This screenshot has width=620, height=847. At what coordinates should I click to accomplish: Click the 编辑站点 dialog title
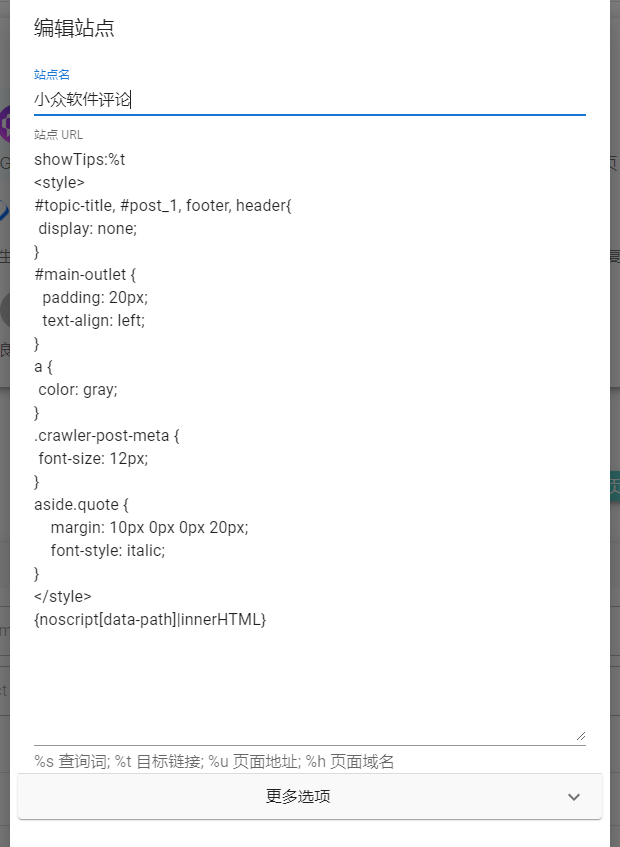coord(74,28)
